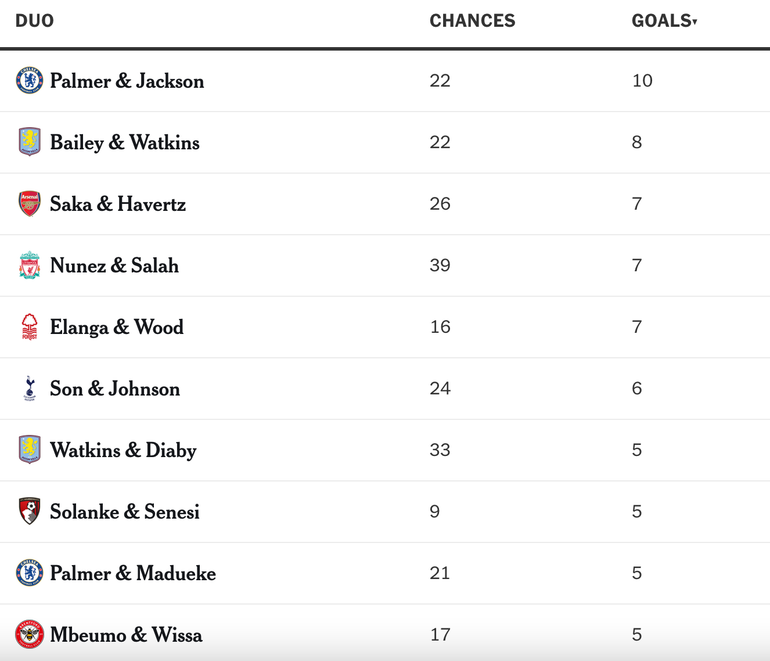Click the Nottingham Forest crest beside Elanga & Wood
The height and width of the screenshot is (661, 770).
[x=29, y=327]
